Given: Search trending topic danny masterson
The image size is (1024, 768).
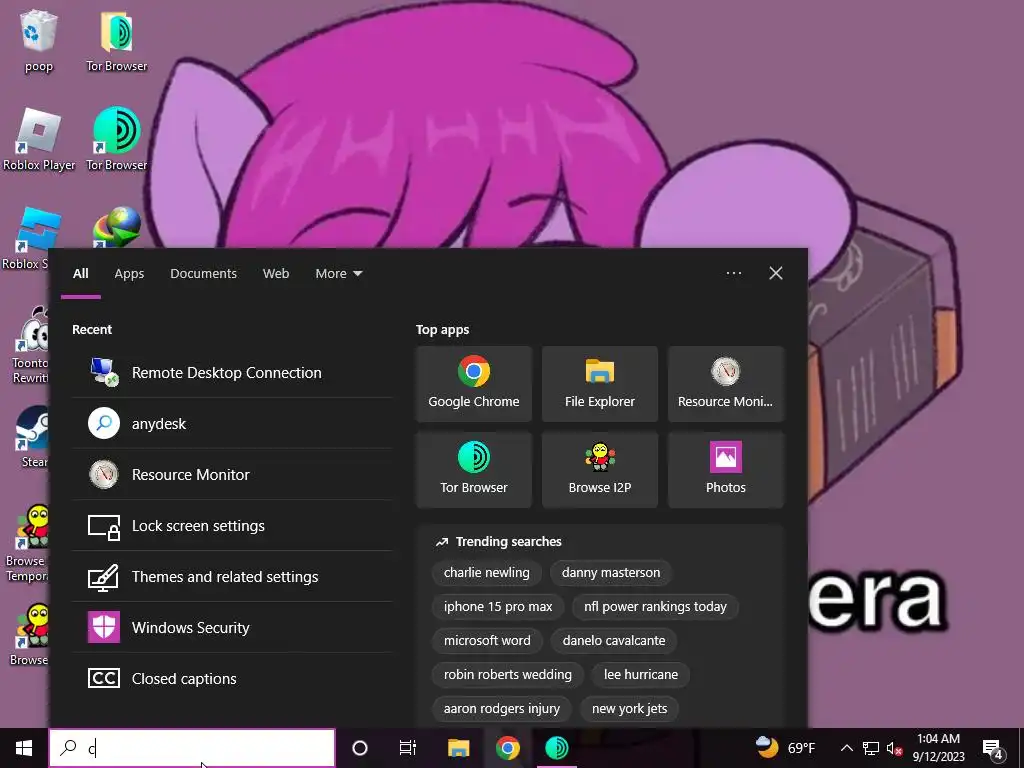Looking at the screenshot, I should pyautogui.click(x=611, y=573).
